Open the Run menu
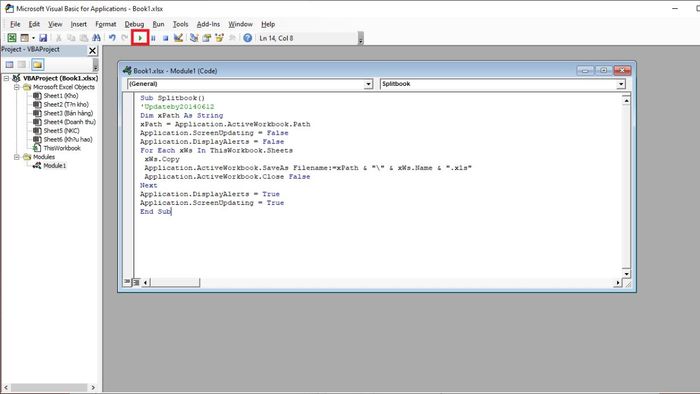 158,24
